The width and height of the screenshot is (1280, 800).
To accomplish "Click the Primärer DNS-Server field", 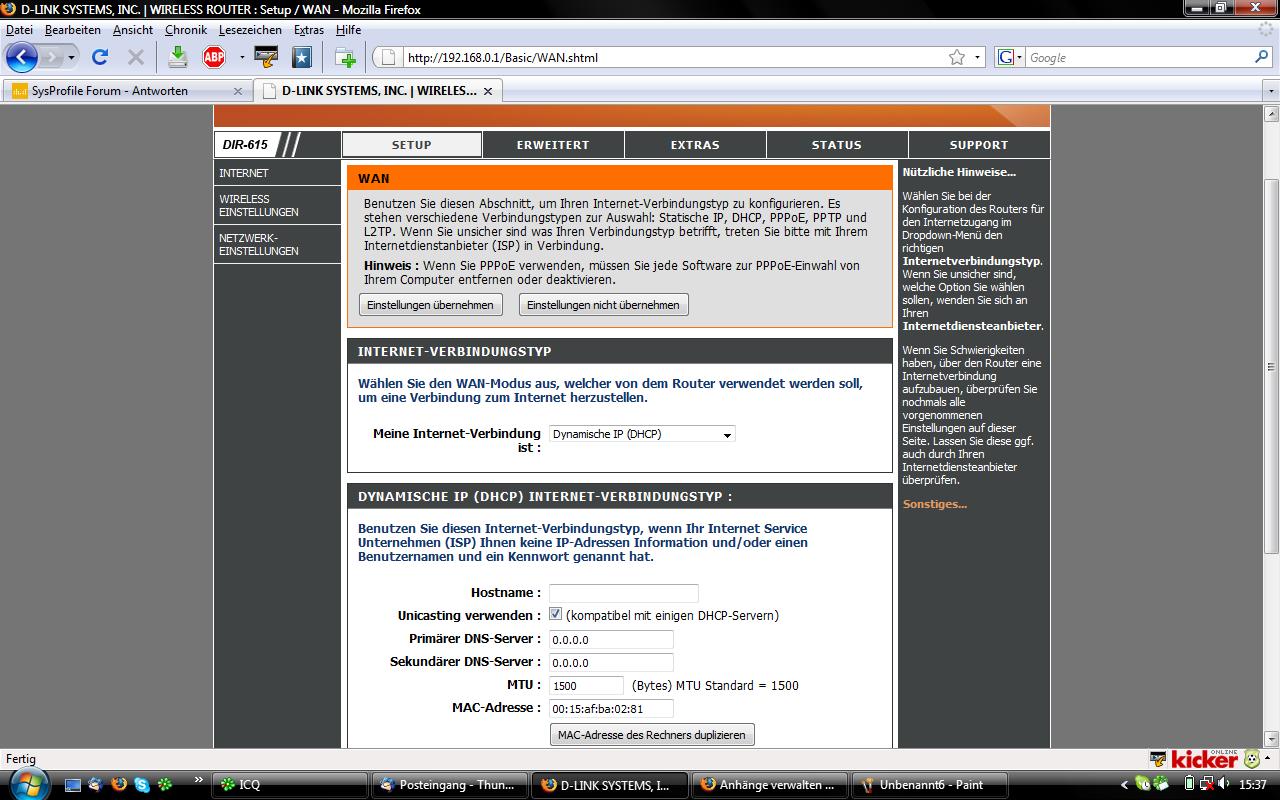I will (x=611, y=639).
